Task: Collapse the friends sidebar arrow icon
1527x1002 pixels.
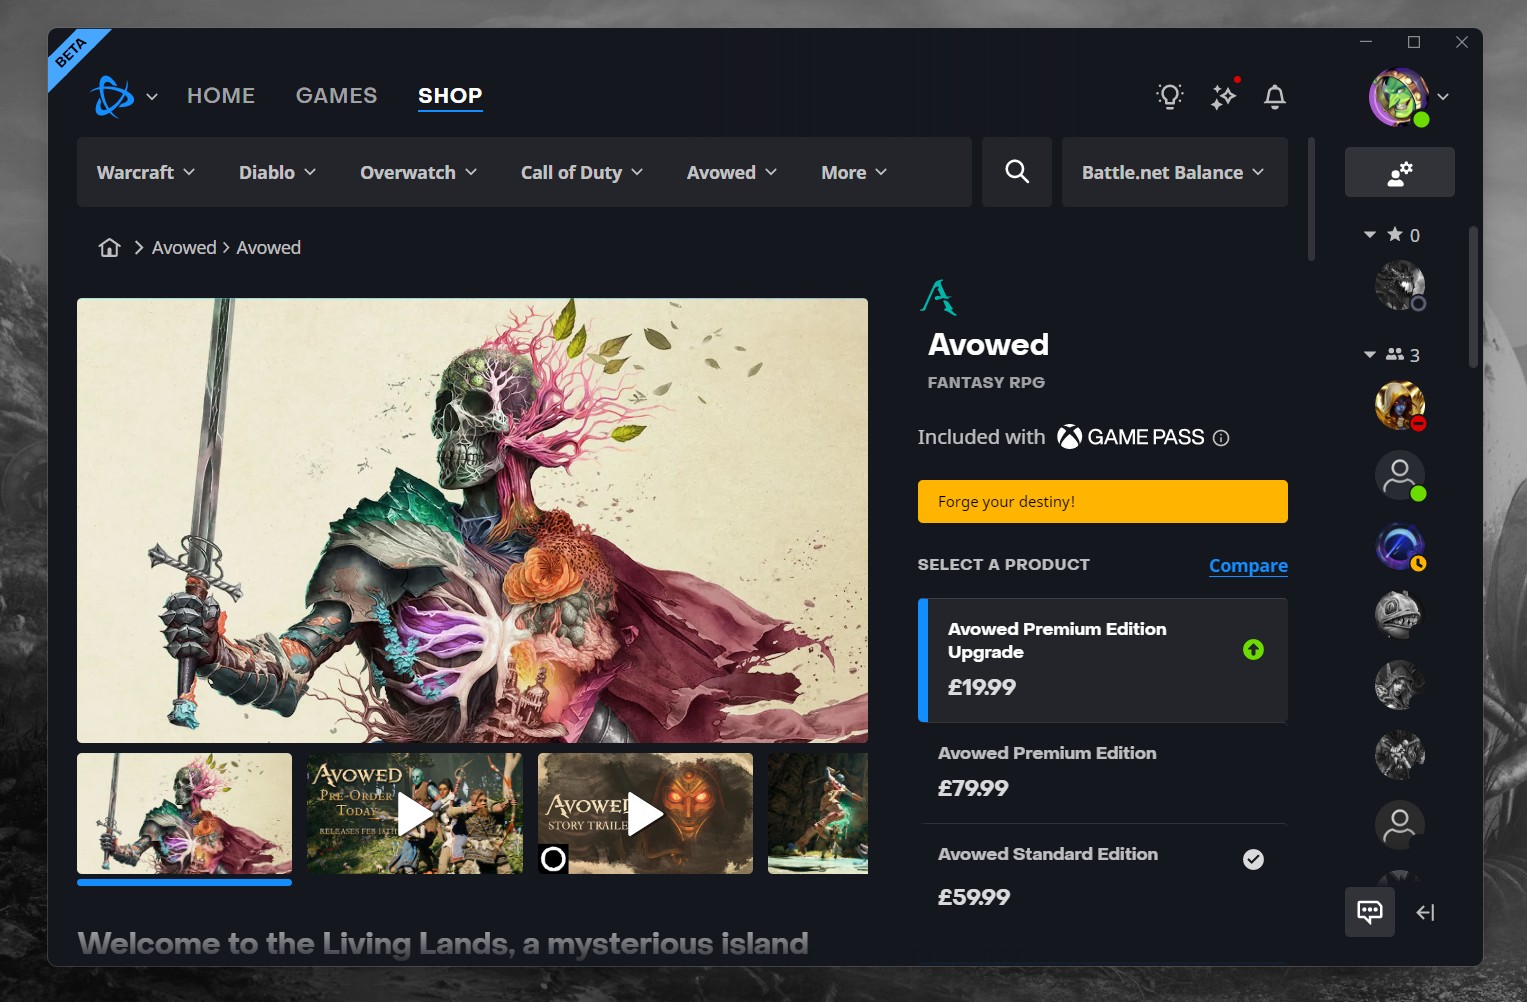Action: [x=1426, y=912]
